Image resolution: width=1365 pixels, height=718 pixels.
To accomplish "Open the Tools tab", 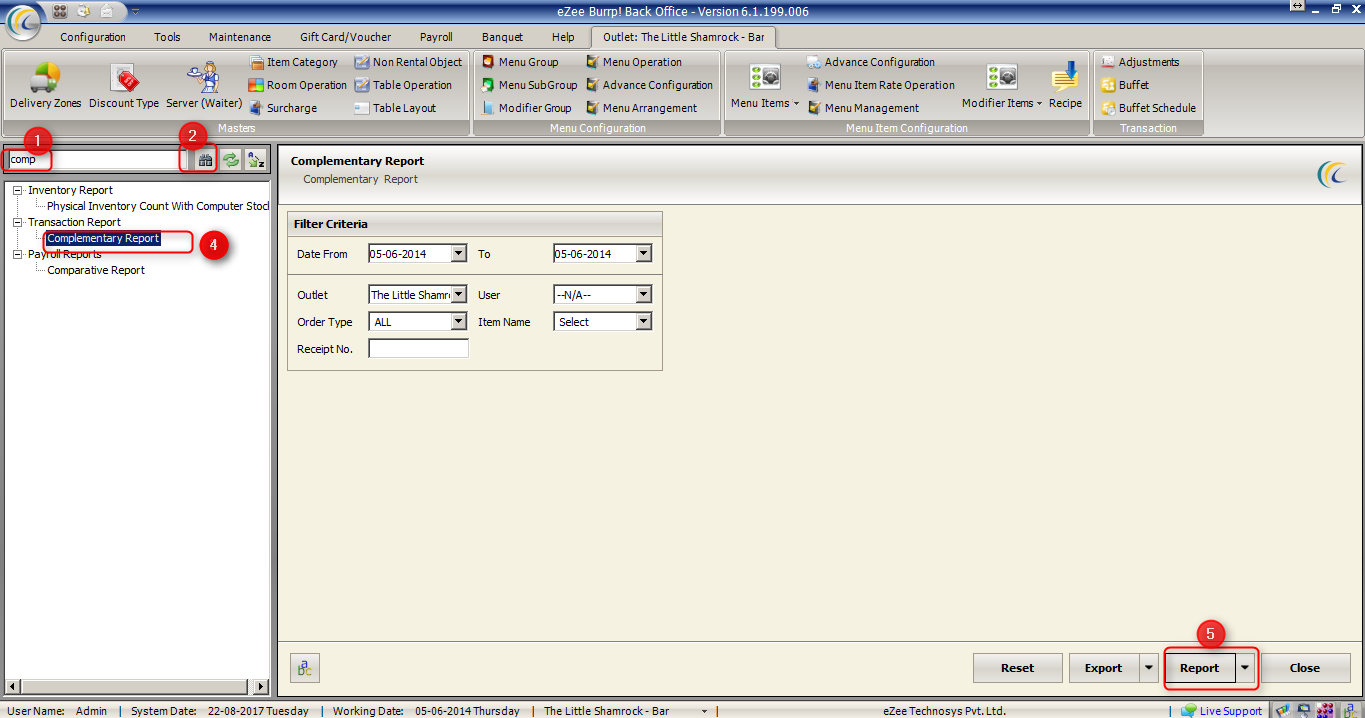I will point(167,37).
